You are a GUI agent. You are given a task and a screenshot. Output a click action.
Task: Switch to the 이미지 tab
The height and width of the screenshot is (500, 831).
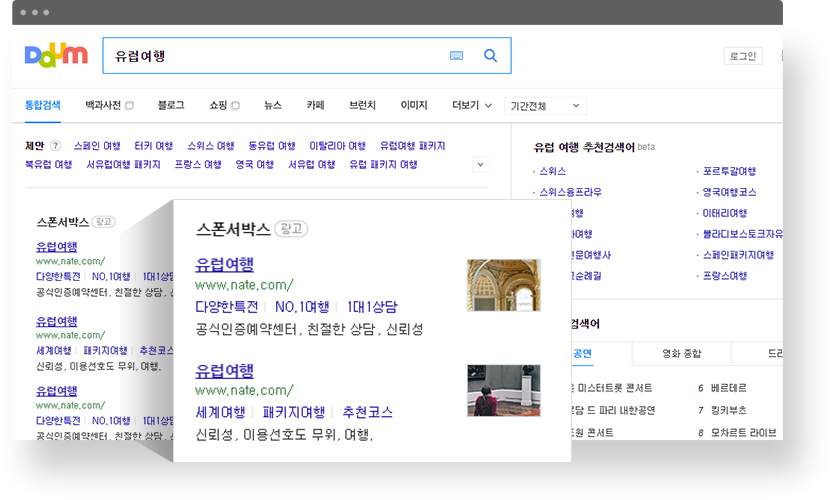click(414, 105)
